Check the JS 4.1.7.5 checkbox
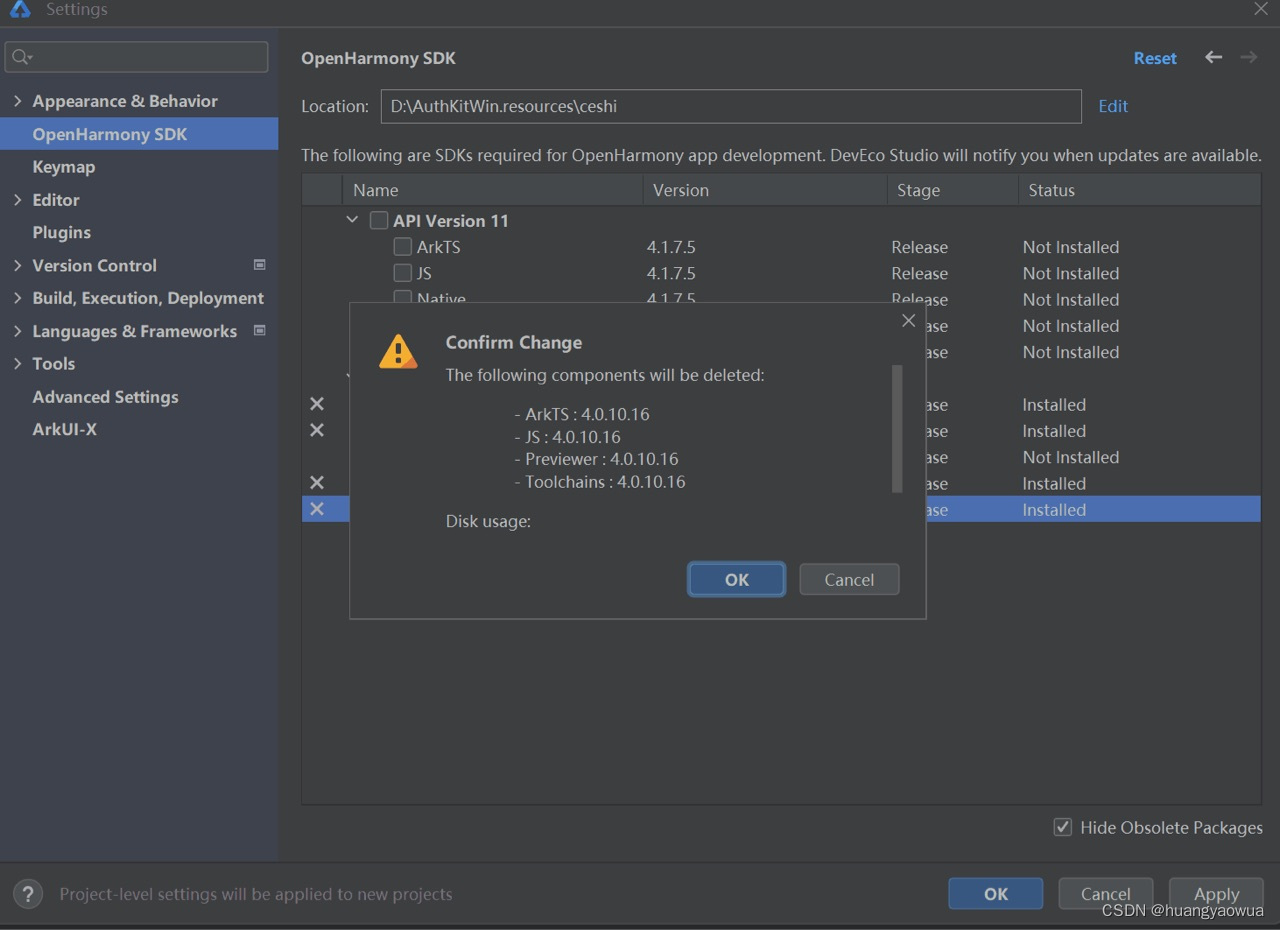This screenshot has height=930, width=1280. [x=403, y=273]
